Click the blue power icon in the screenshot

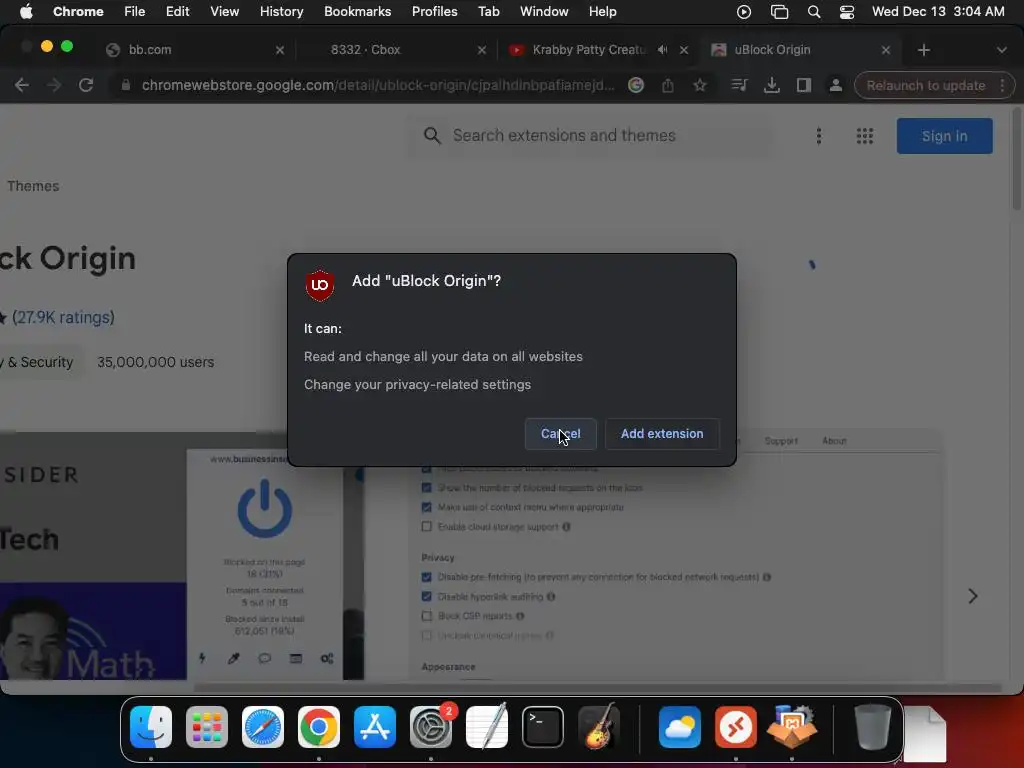pyautogui.click(x=264, y=509)
